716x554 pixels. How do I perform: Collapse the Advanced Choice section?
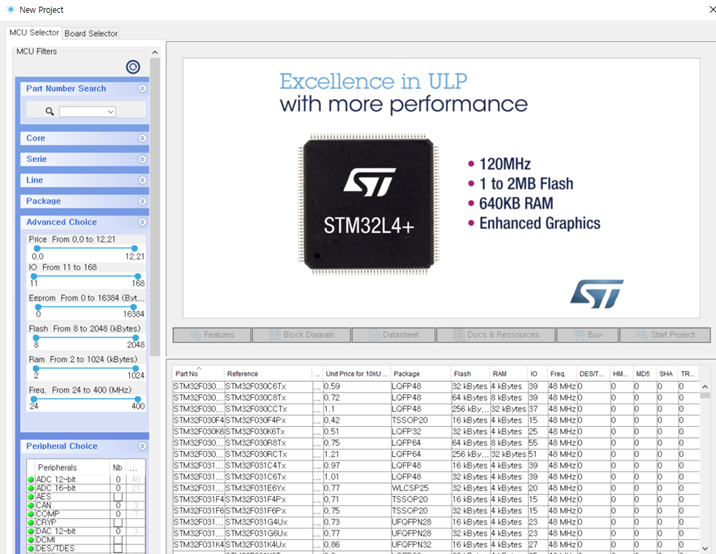tap(142, 222)
